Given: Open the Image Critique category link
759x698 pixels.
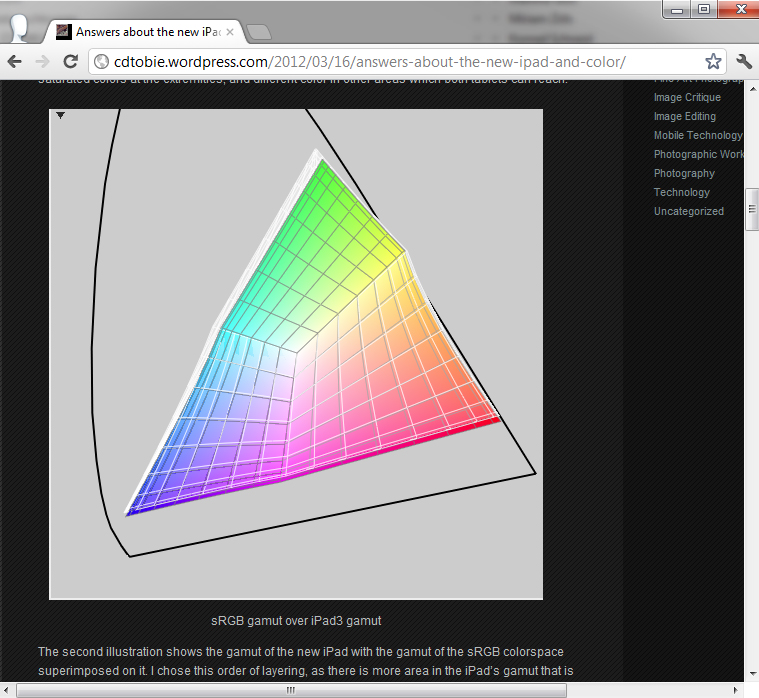Looking at the screenshot, I should pos(687,97).
